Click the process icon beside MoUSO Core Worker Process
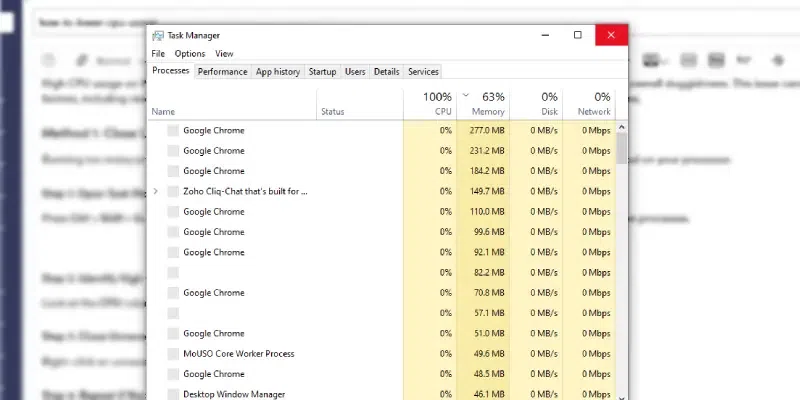 click(173, 354)
